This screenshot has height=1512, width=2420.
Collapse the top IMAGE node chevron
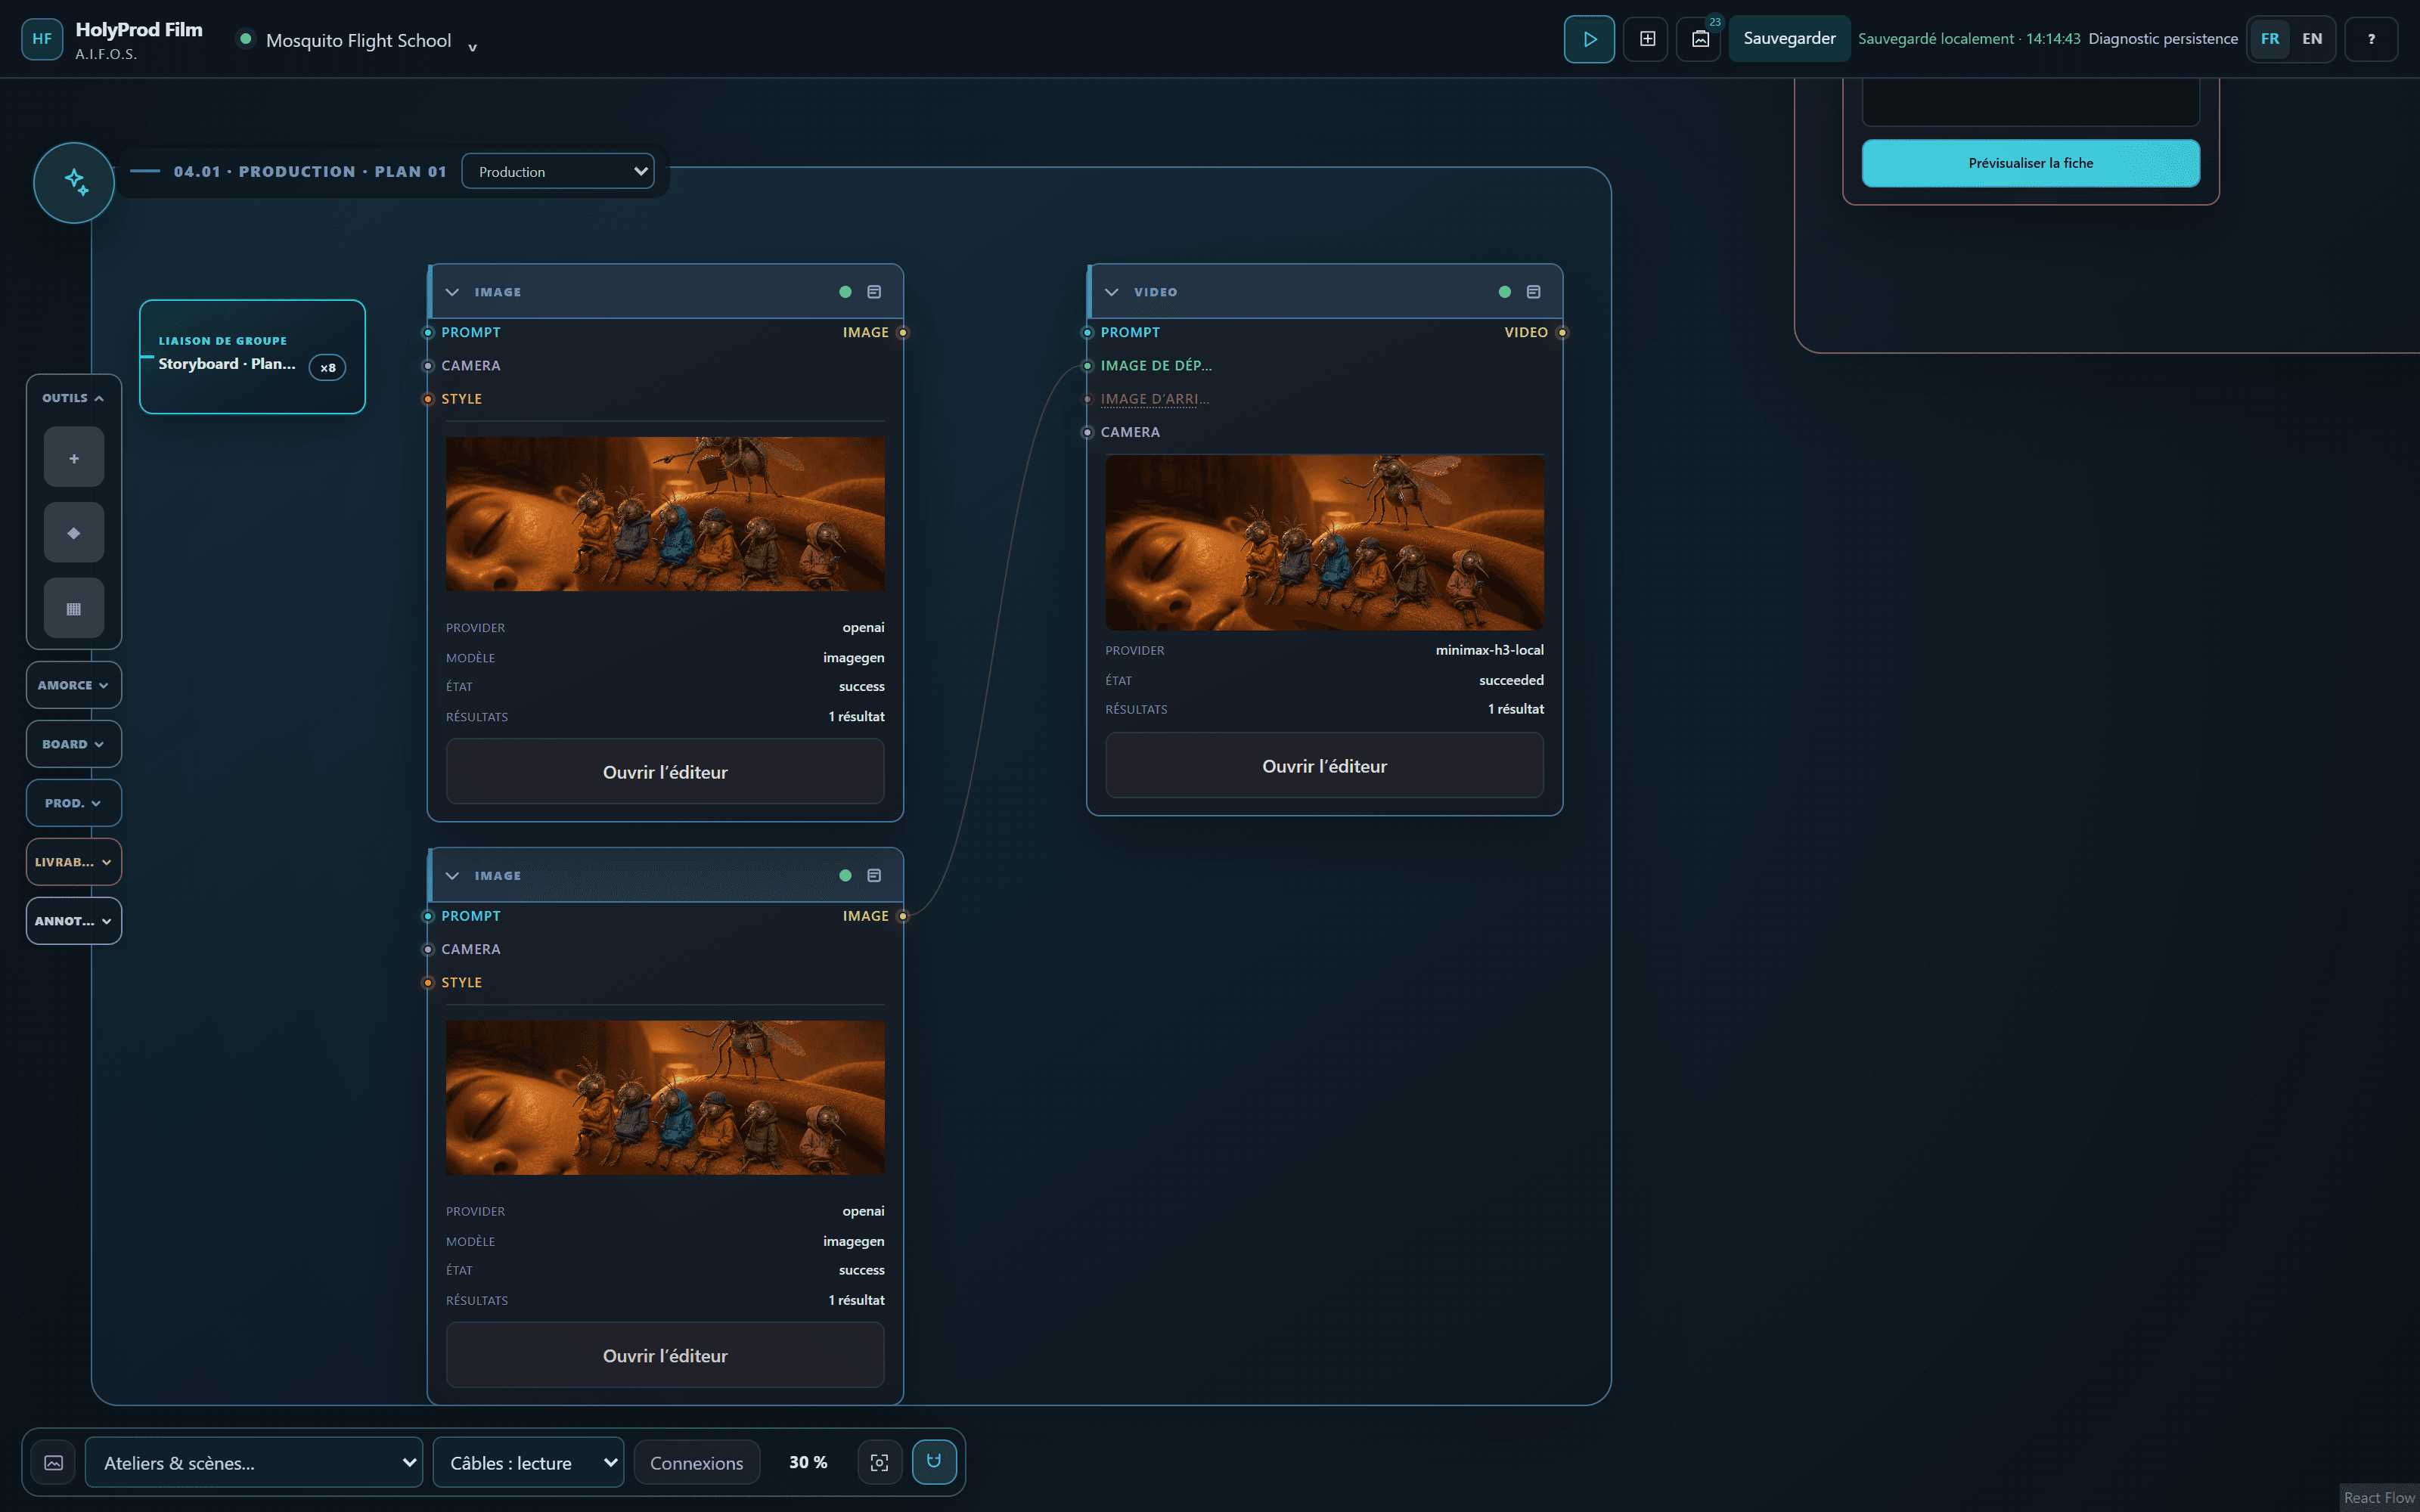(452, 292)
